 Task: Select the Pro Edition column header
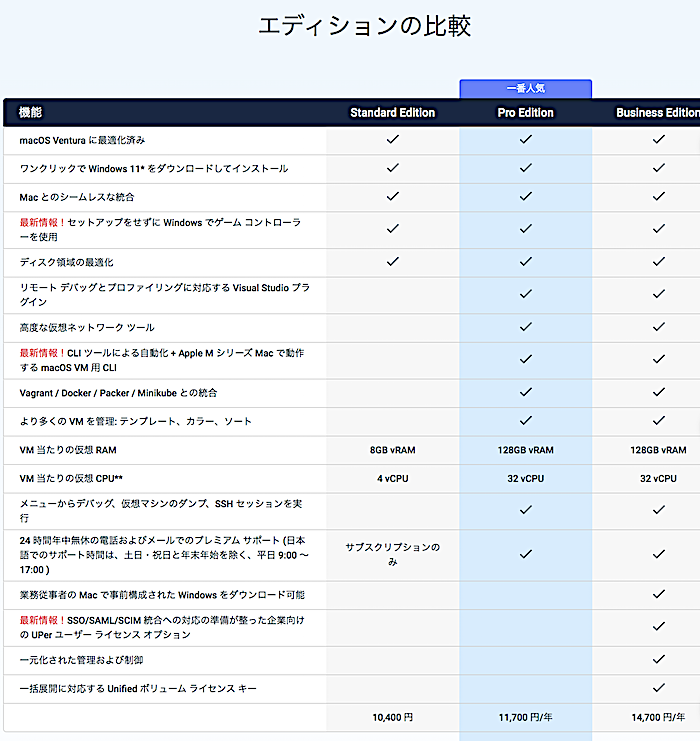pos(525,113)
